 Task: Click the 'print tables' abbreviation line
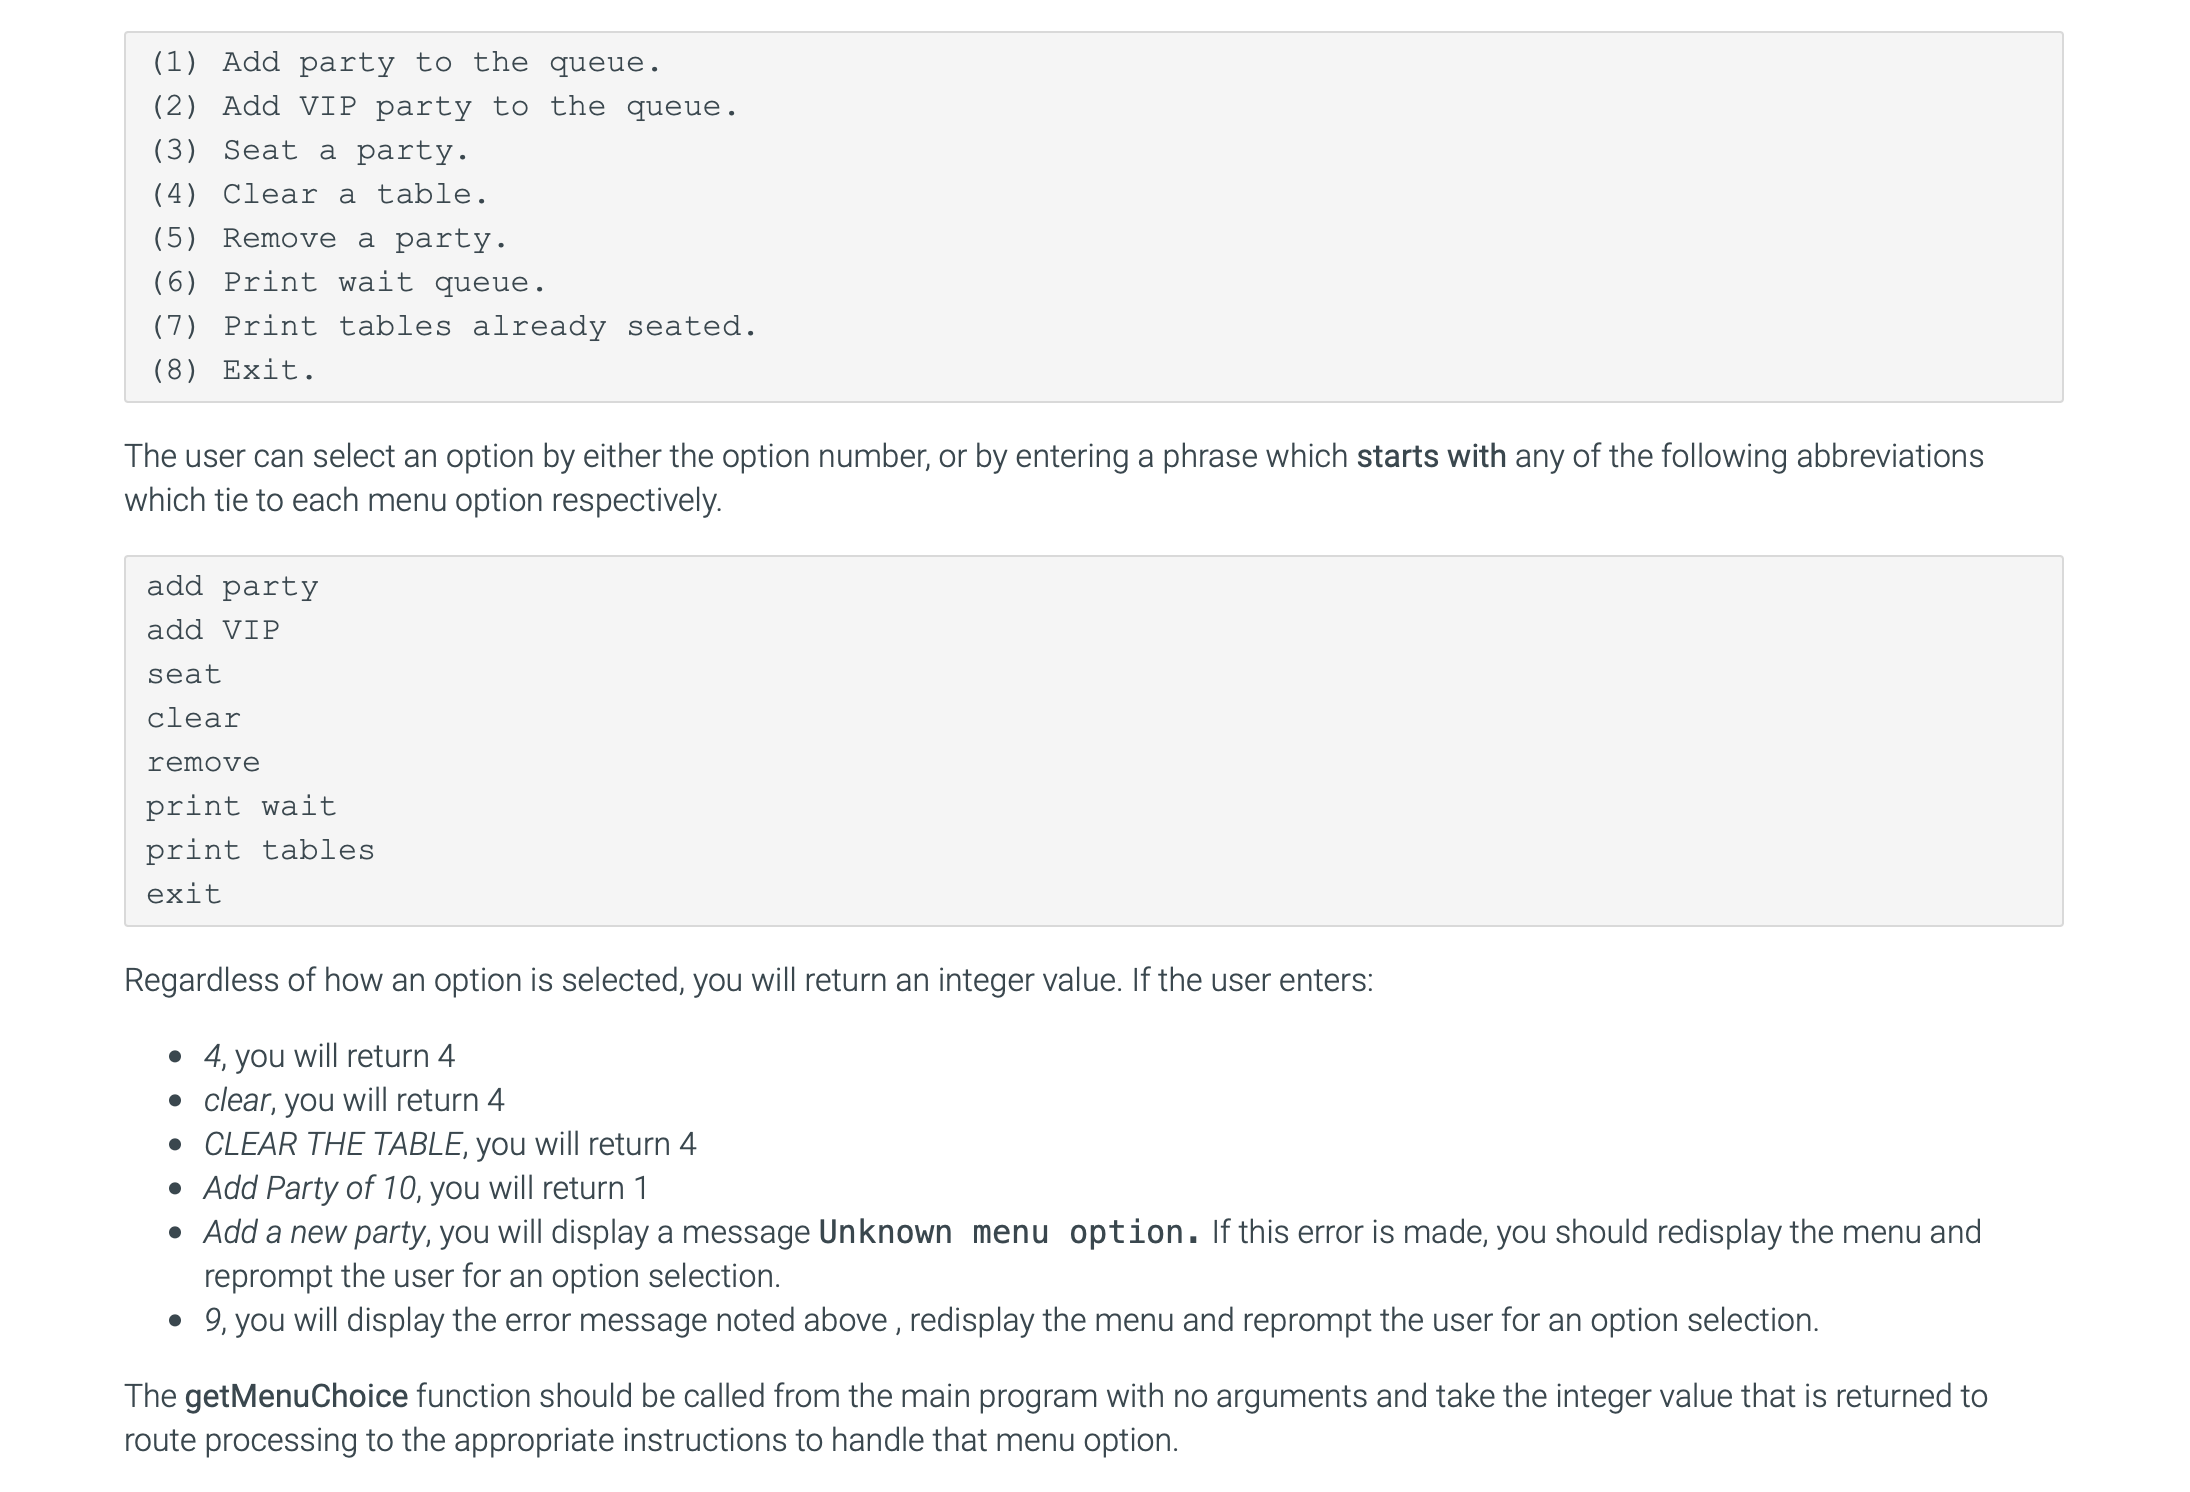tap(260, 851)
